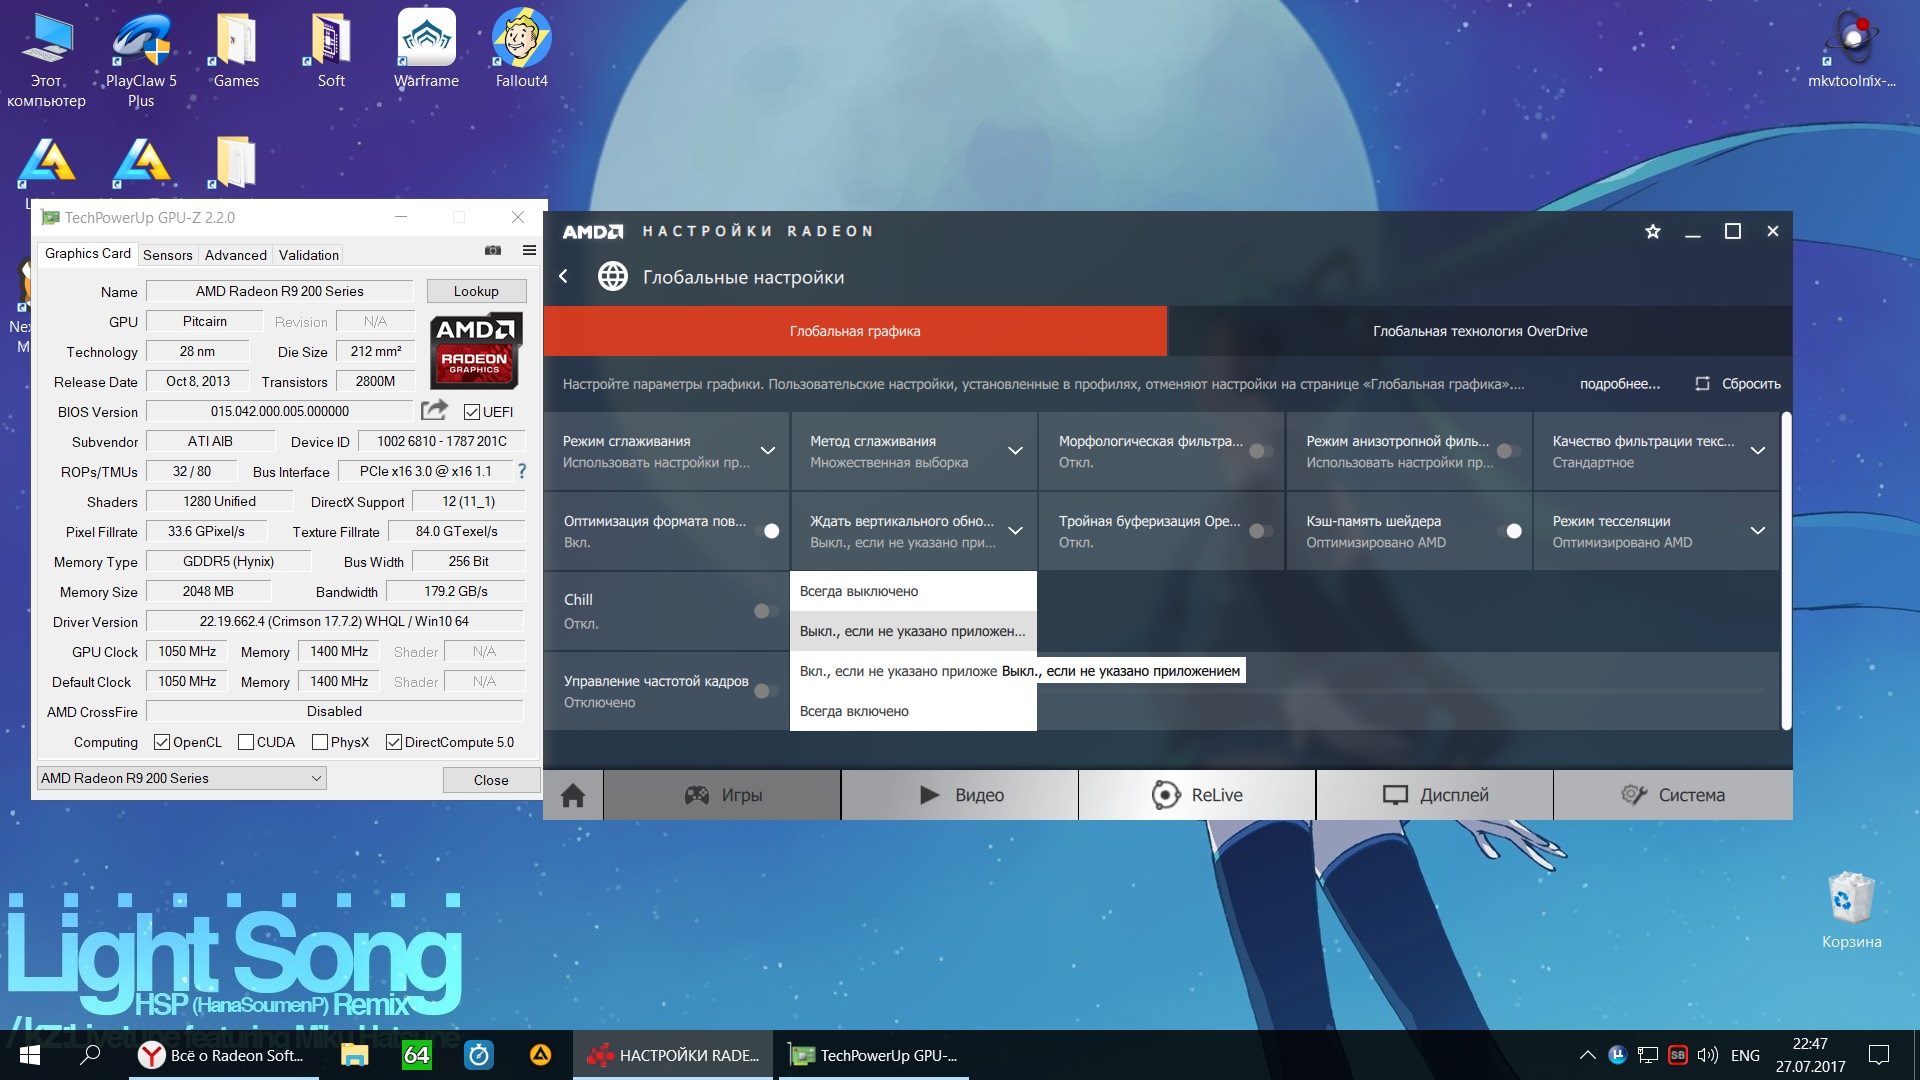Open mkvtoolnix desktop icon

[1851, 50]
